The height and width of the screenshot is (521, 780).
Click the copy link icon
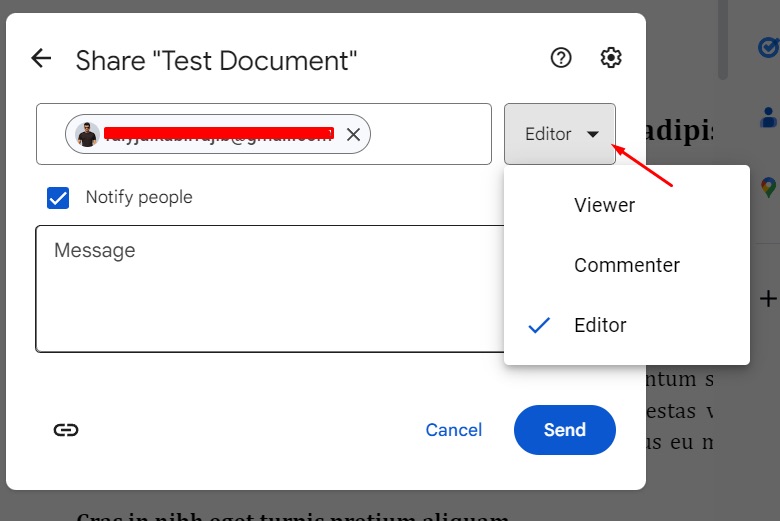pos(66,430)
